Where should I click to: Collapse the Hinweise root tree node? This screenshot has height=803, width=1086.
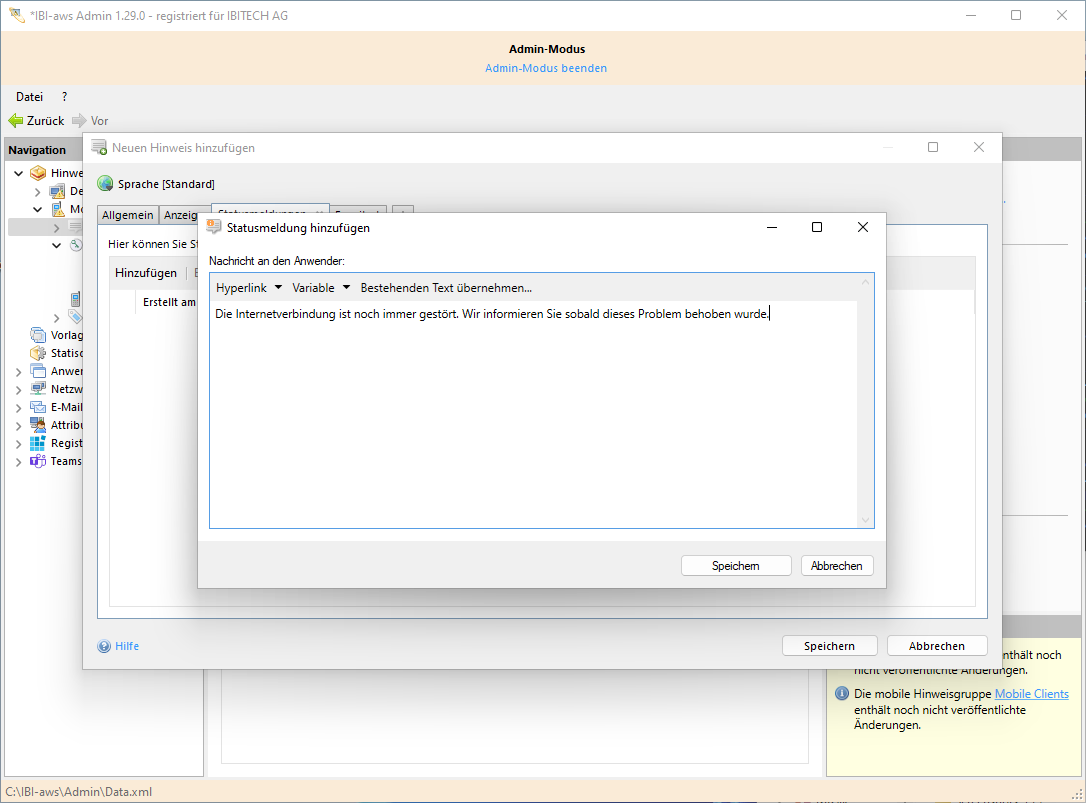(19, 174)
